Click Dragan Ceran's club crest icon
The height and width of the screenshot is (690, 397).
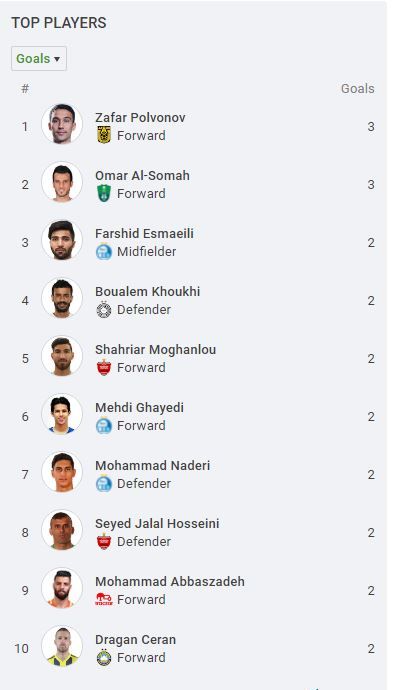tap(104, 657)
